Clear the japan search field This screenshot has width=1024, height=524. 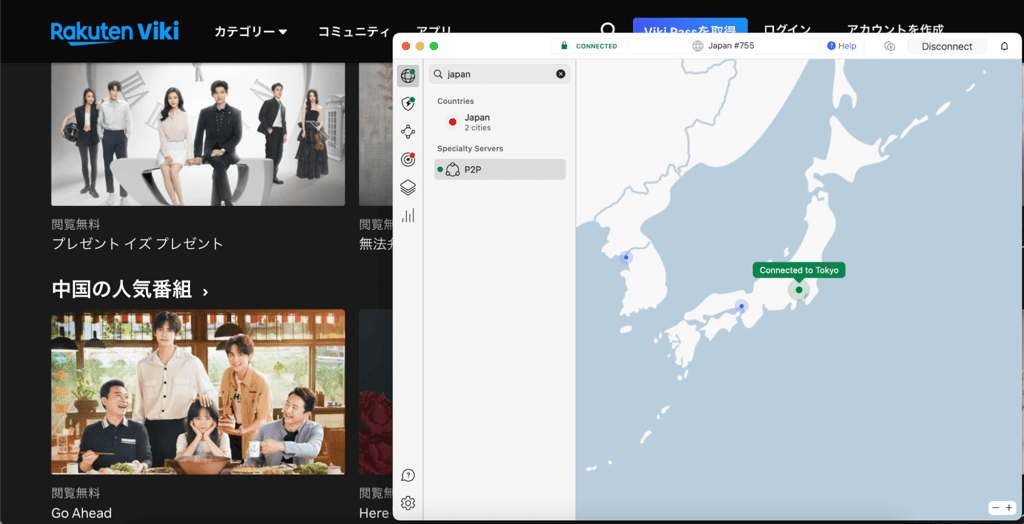tap(560, 74)
